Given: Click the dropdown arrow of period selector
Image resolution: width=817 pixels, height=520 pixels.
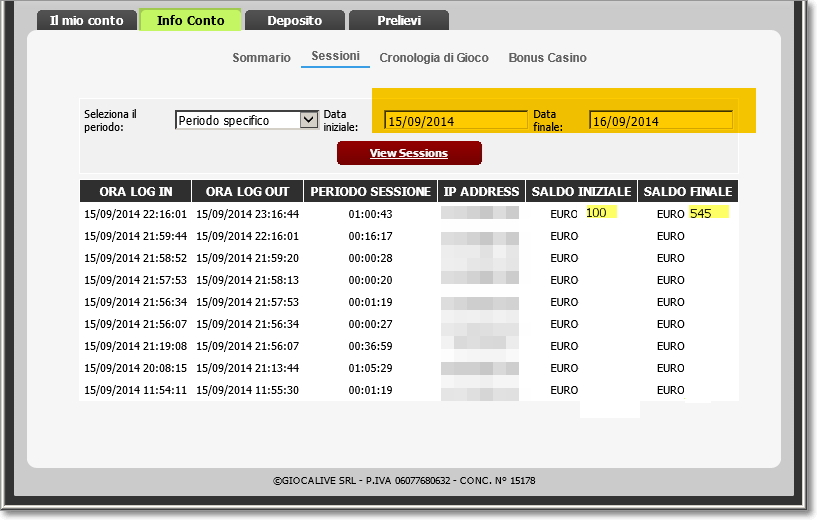Looking at the screenshot, I should (x=308, y=120).
